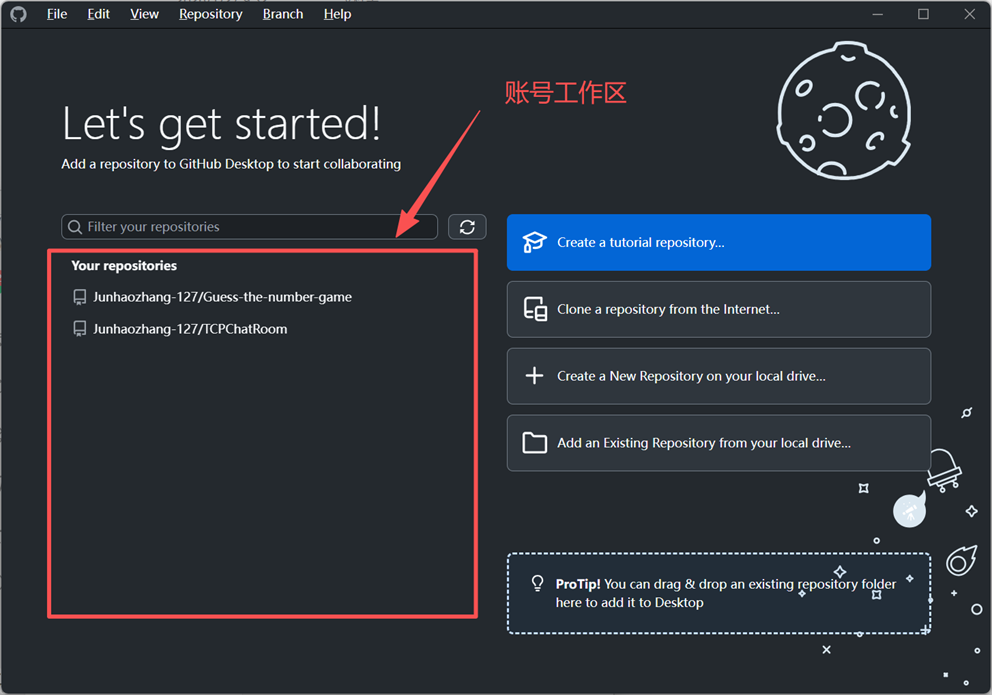Refresh the repository list with sync icon
Image resolution: width=992 pixels, height=695 pixels.
coord(467,227)
